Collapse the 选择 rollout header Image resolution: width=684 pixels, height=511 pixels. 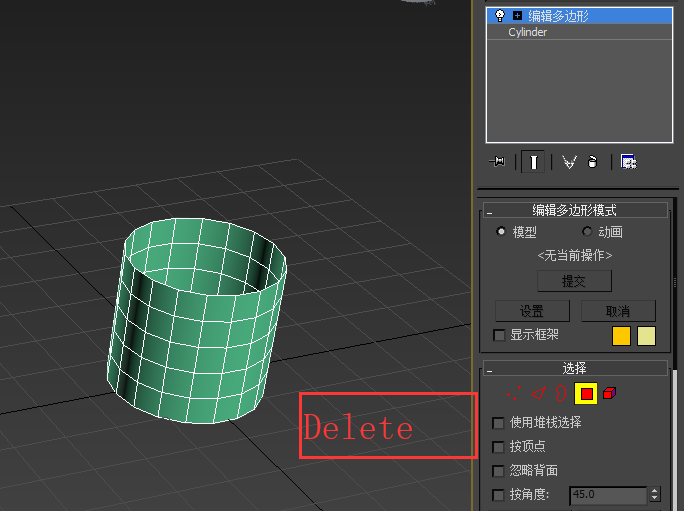click(574, 368)
